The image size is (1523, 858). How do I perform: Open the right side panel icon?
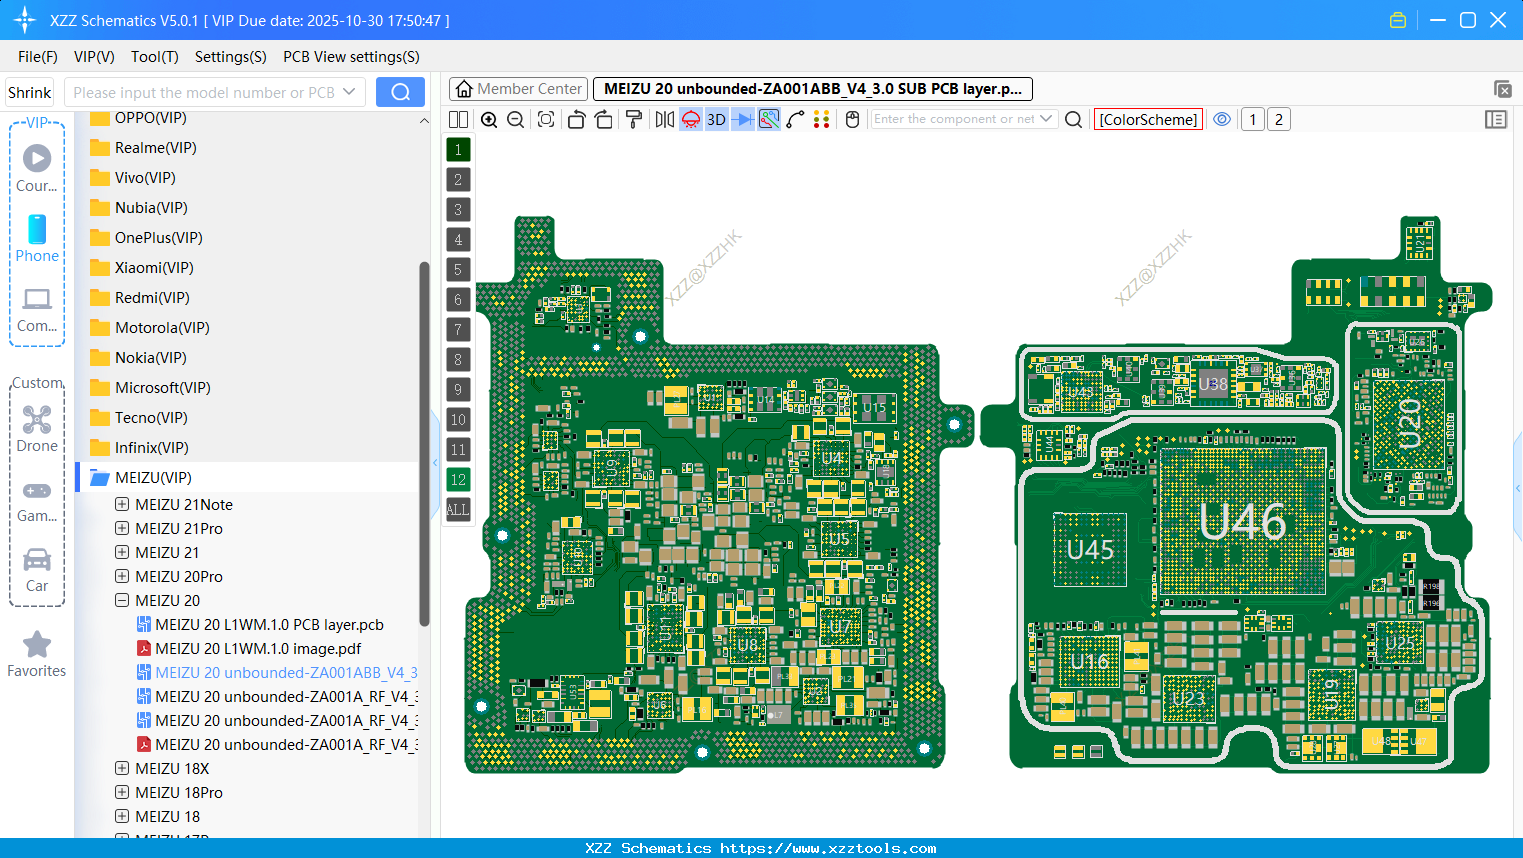1496,119
